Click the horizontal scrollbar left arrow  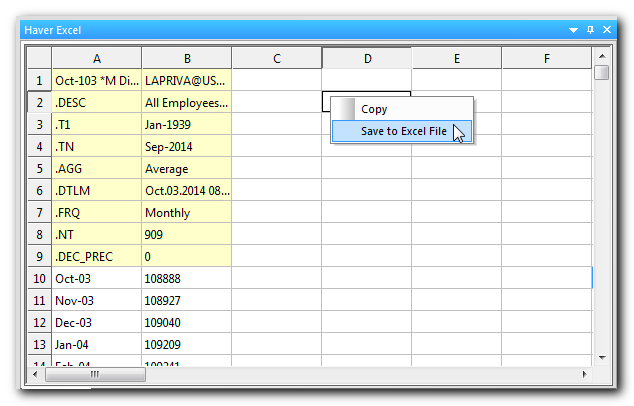click(35, 374)
